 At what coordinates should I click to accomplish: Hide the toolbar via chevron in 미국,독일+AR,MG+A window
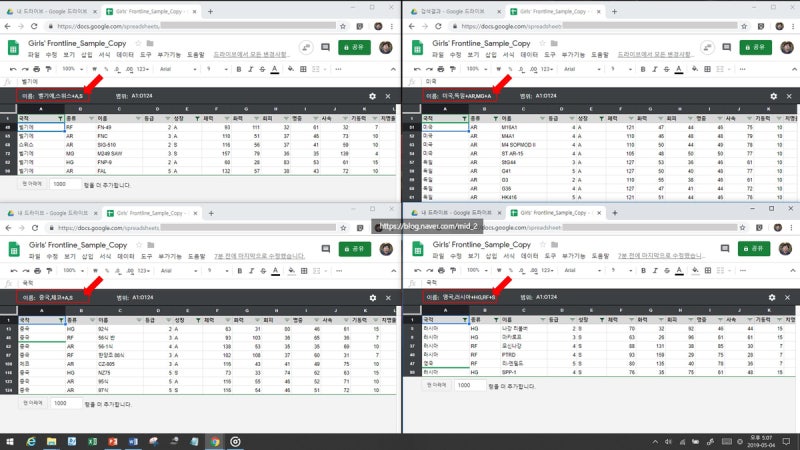(x=794, y=69)
